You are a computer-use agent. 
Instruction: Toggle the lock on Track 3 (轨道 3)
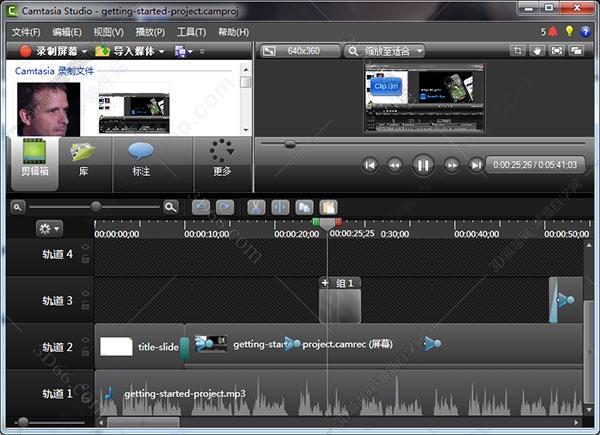pos(85,305)
